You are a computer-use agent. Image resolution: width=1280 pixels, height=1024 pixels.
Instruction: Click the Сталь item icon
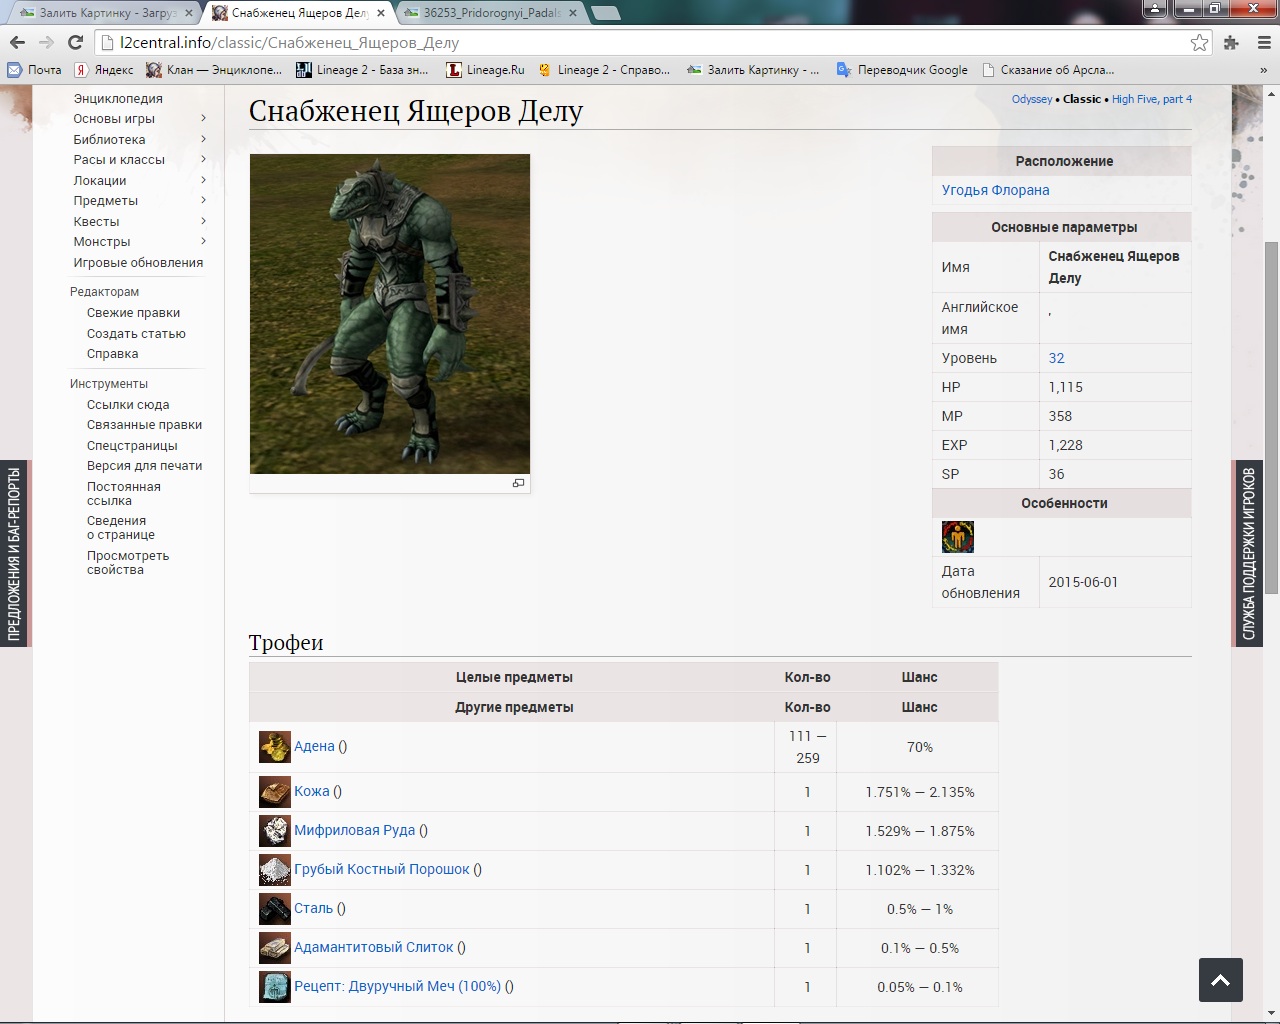tap(275, 908)
